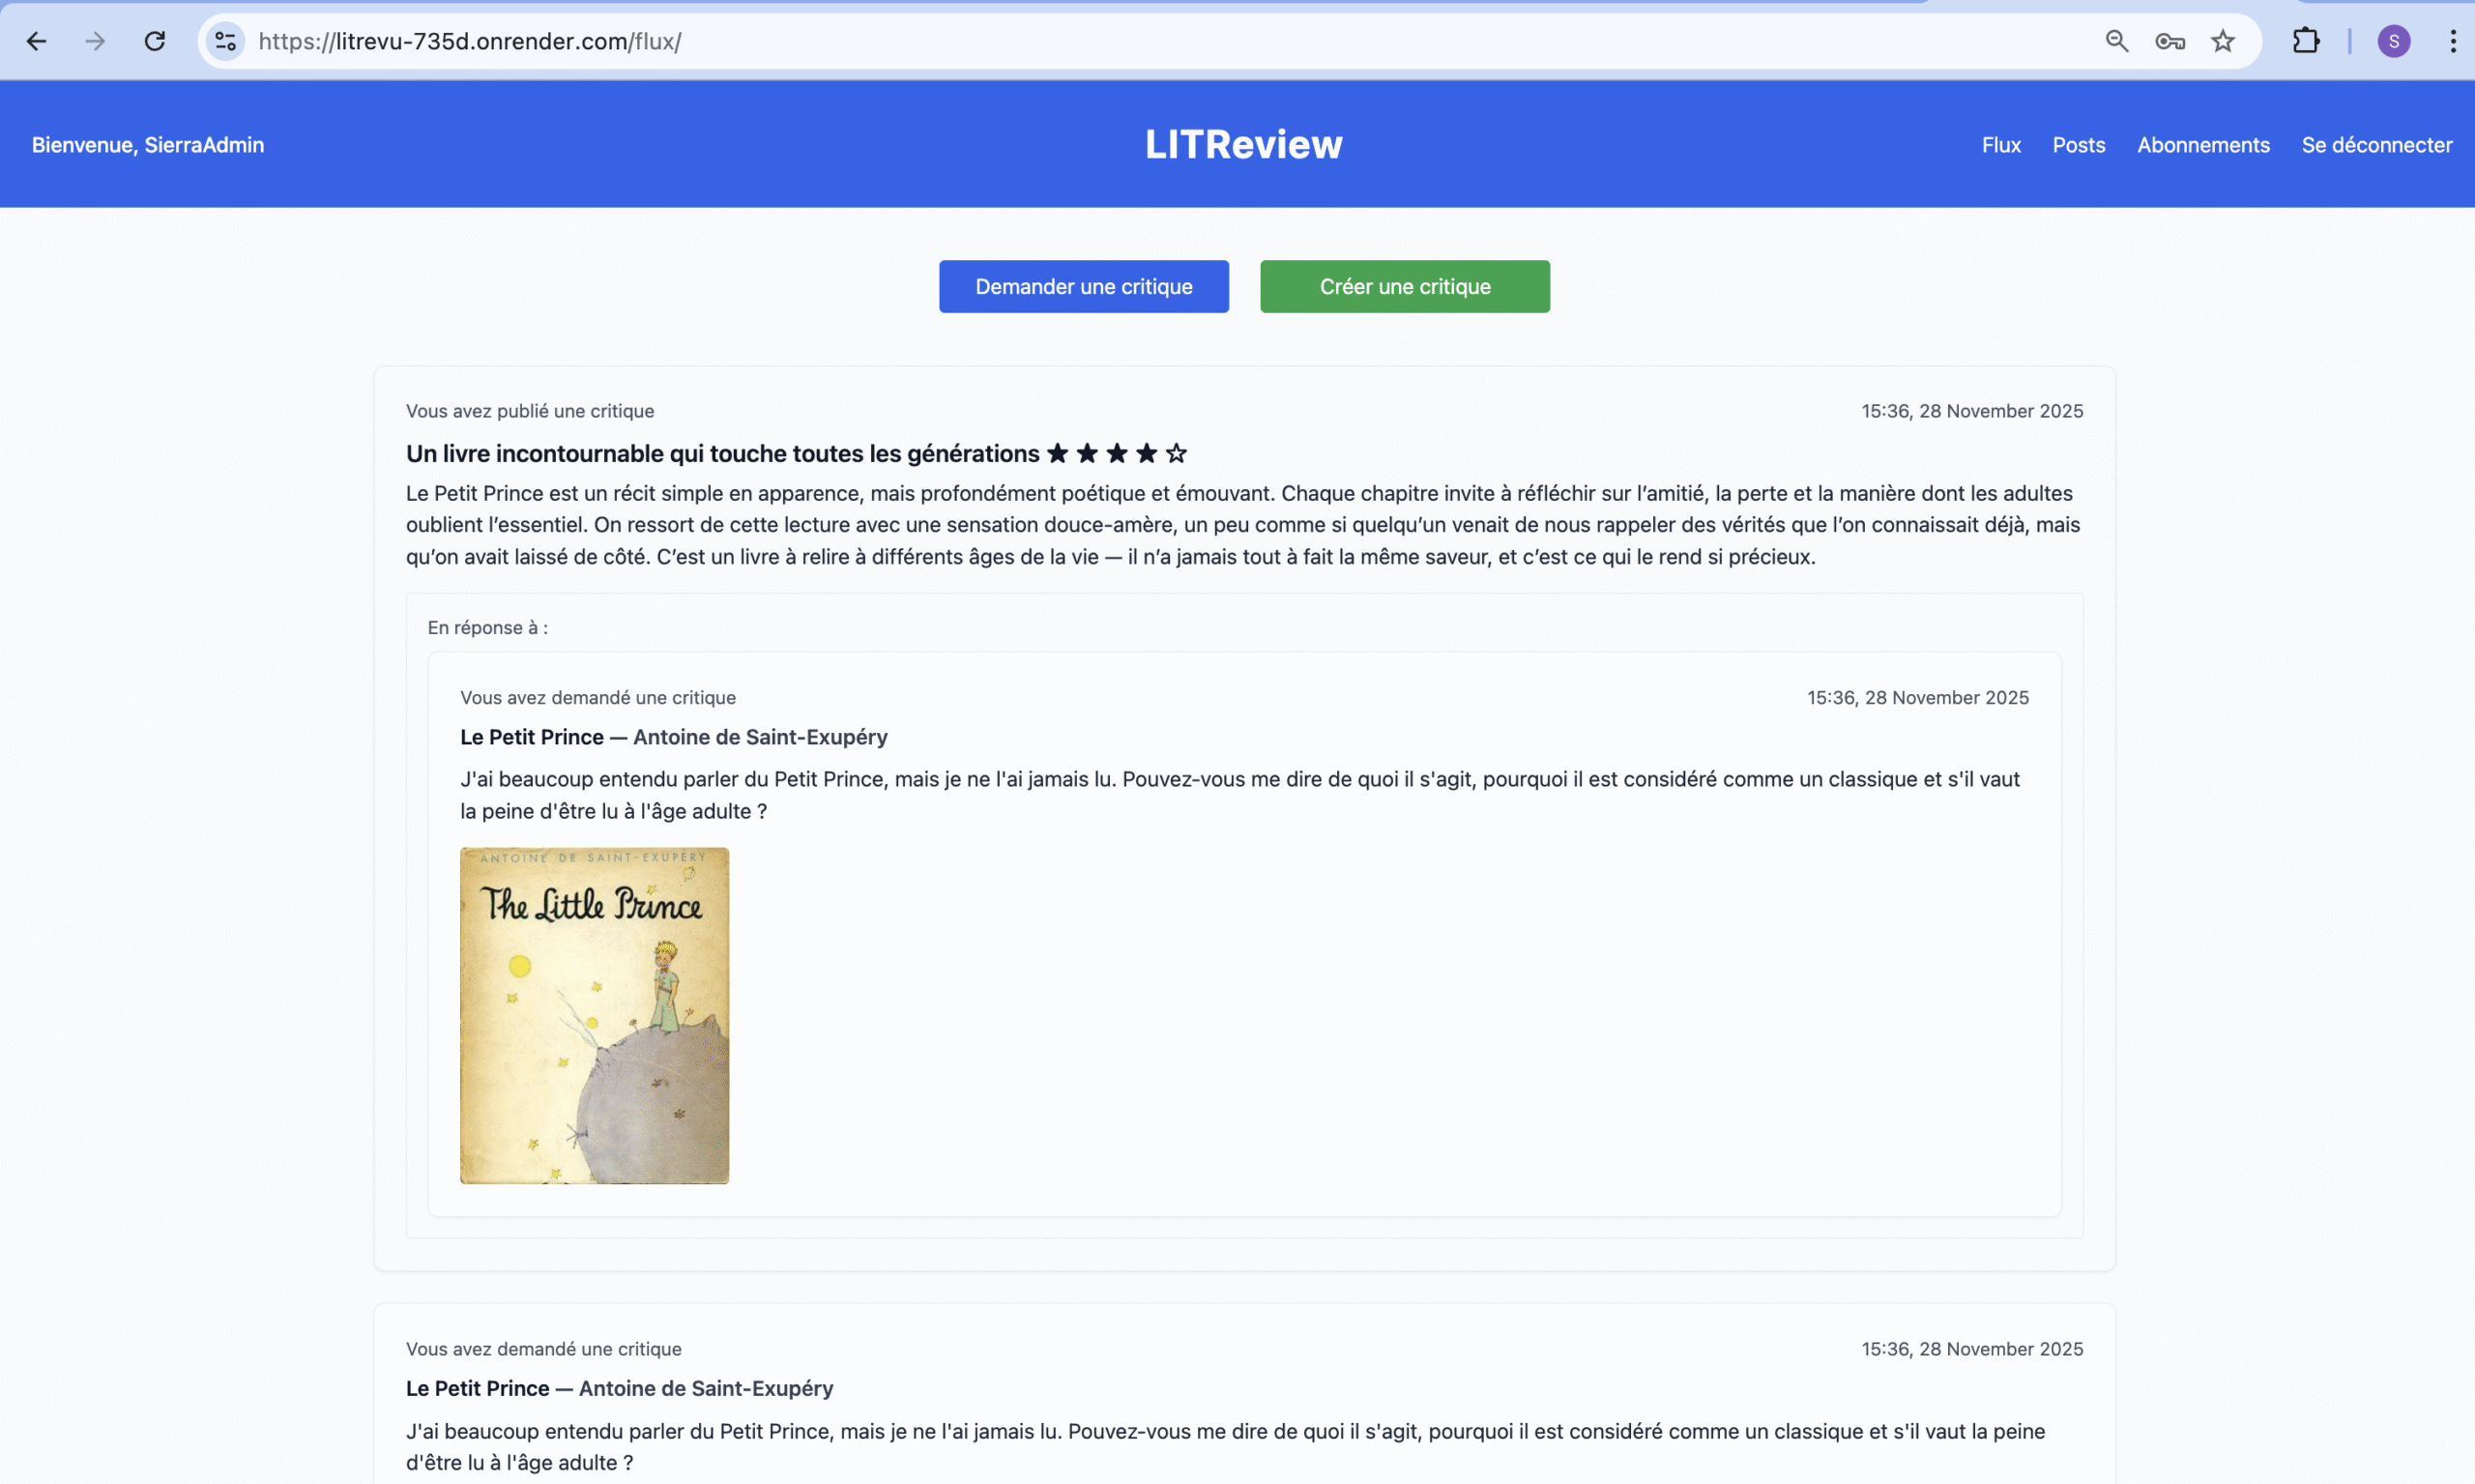Click the LITReview site title
2475x1484 pixels.
(x=1243, y=144)
